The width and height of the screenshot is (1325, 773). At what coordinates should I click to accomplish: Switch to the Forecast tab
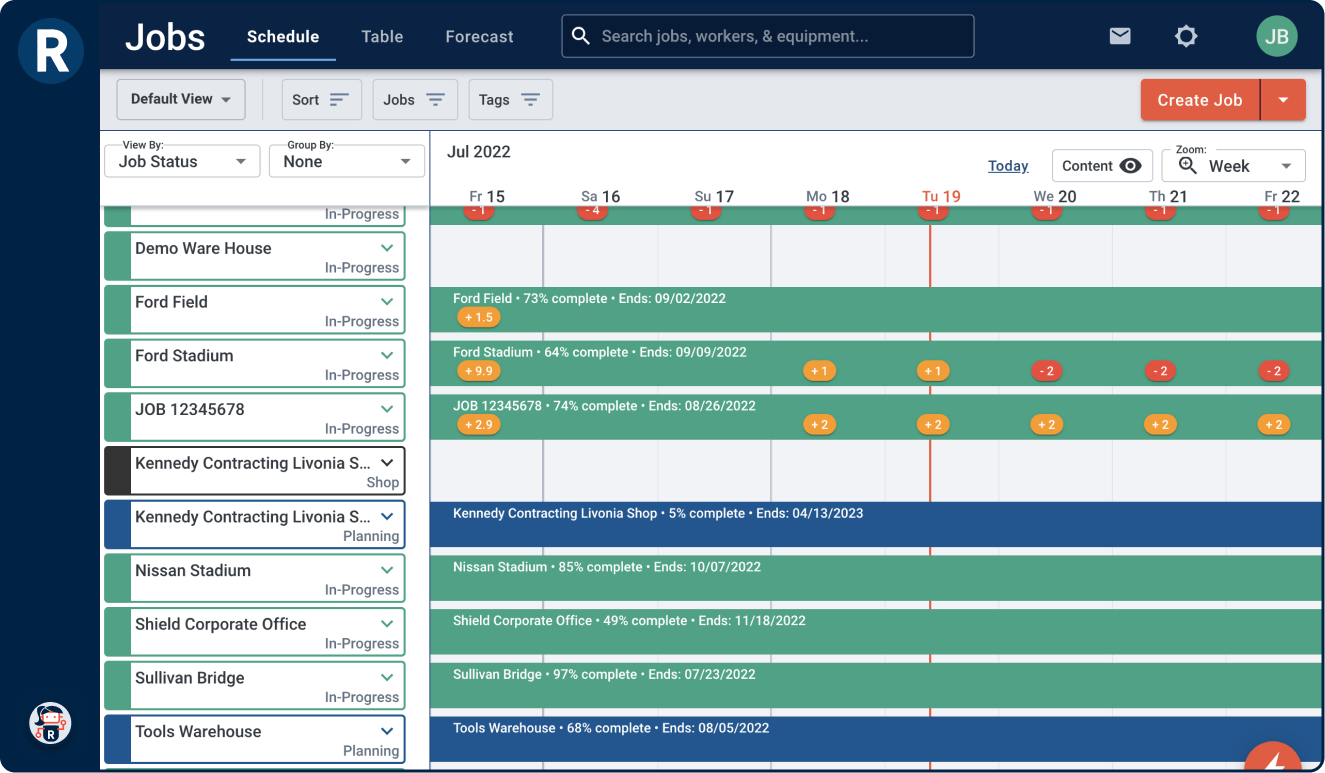[479, 36]
